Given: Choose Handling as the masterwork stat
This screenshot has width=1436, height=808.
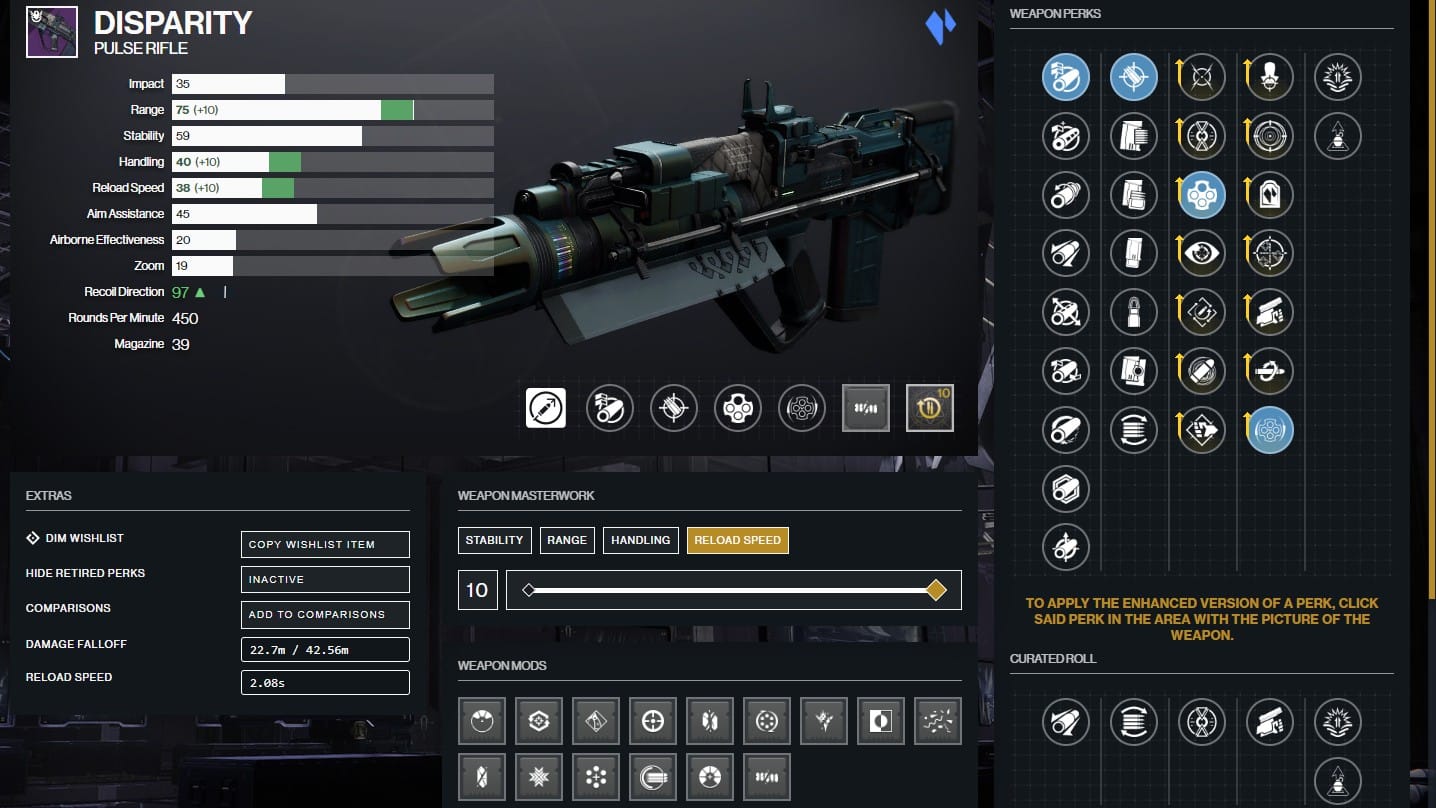Looking at the screenshot, I should click(641, 540).
